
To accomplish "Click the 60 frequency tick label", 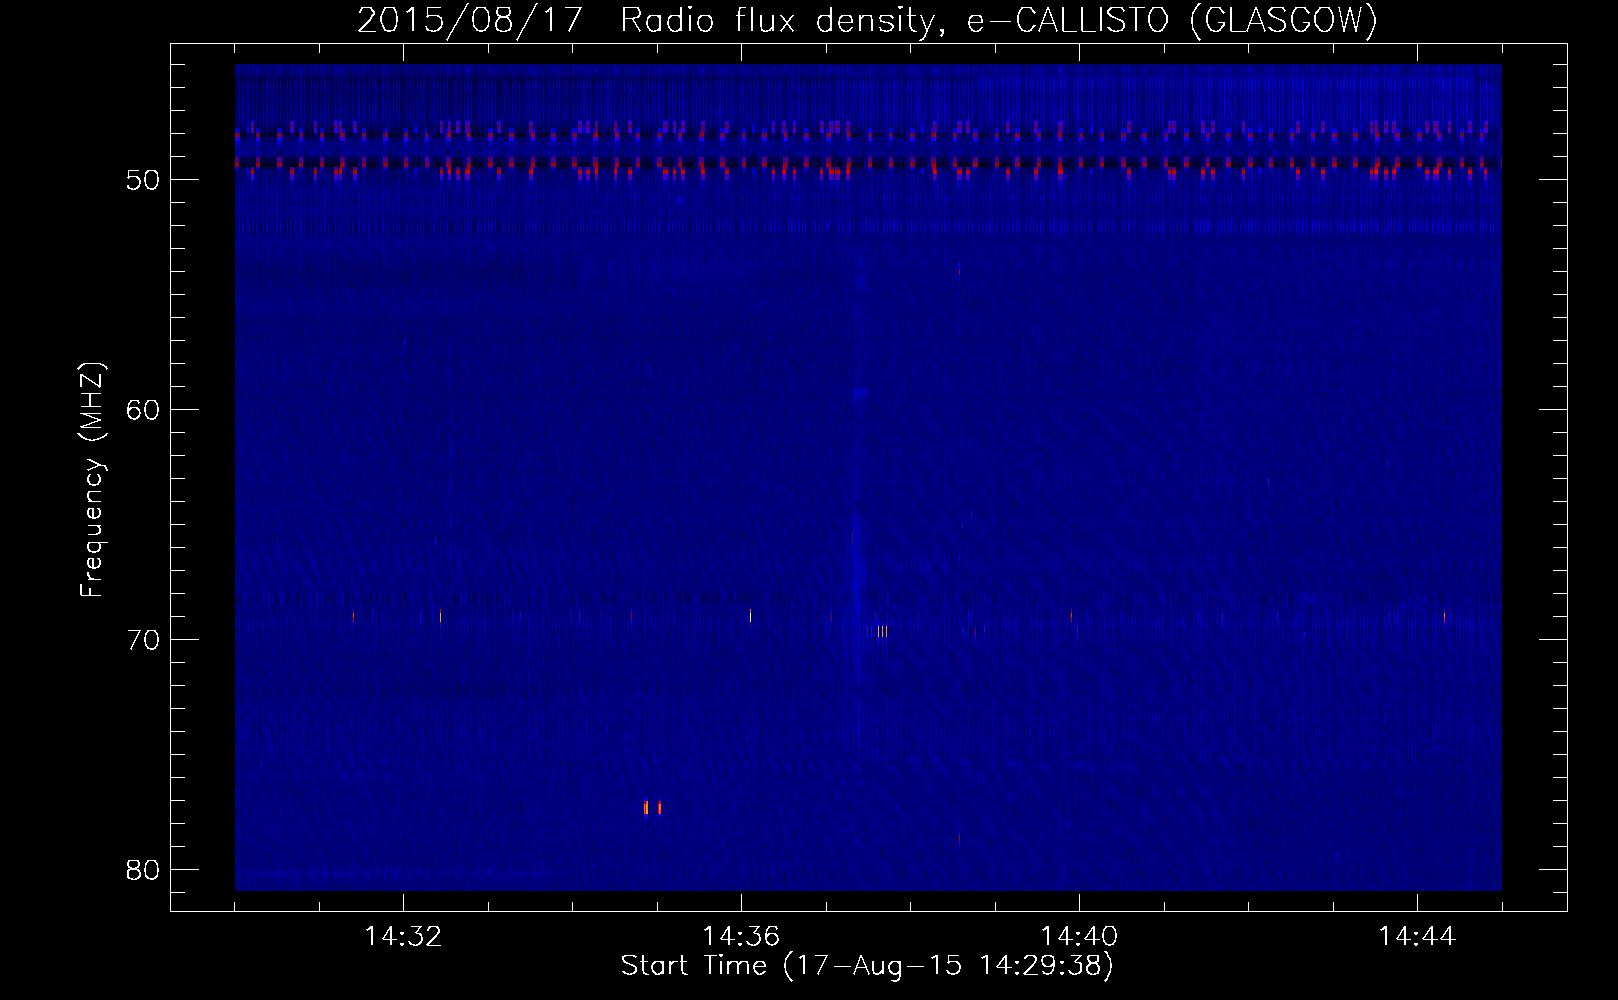I will [144, 410].
